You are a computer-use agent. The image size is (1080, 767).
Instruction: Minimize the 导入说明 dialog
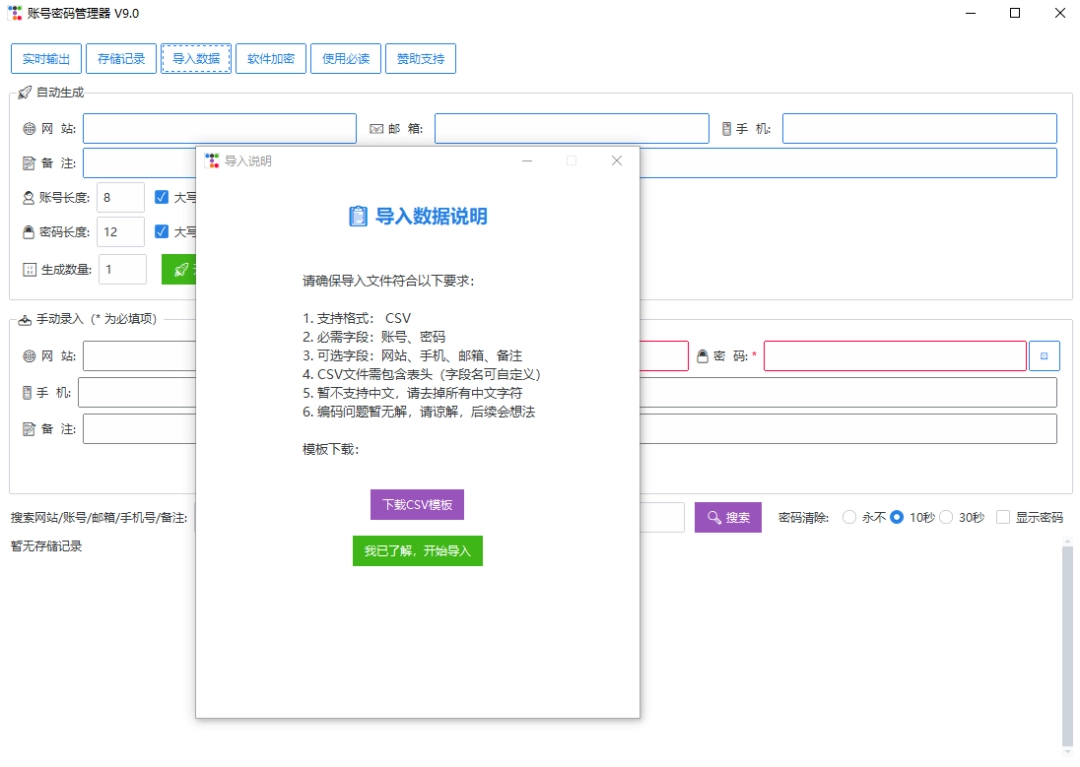pyautogui.click(x=527, y=160)
